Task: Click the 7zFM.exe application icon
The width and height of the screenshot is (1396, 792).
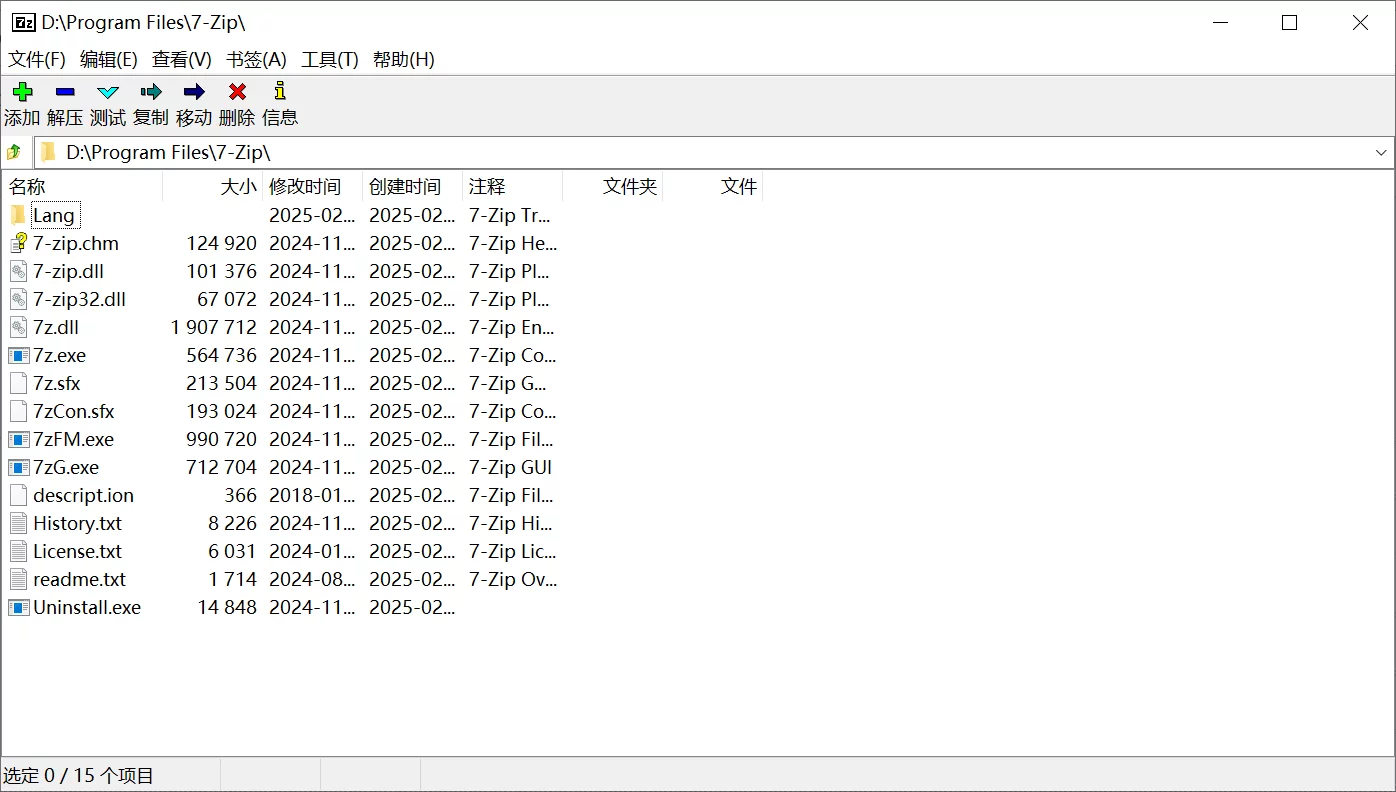Action: pos(18,439)
